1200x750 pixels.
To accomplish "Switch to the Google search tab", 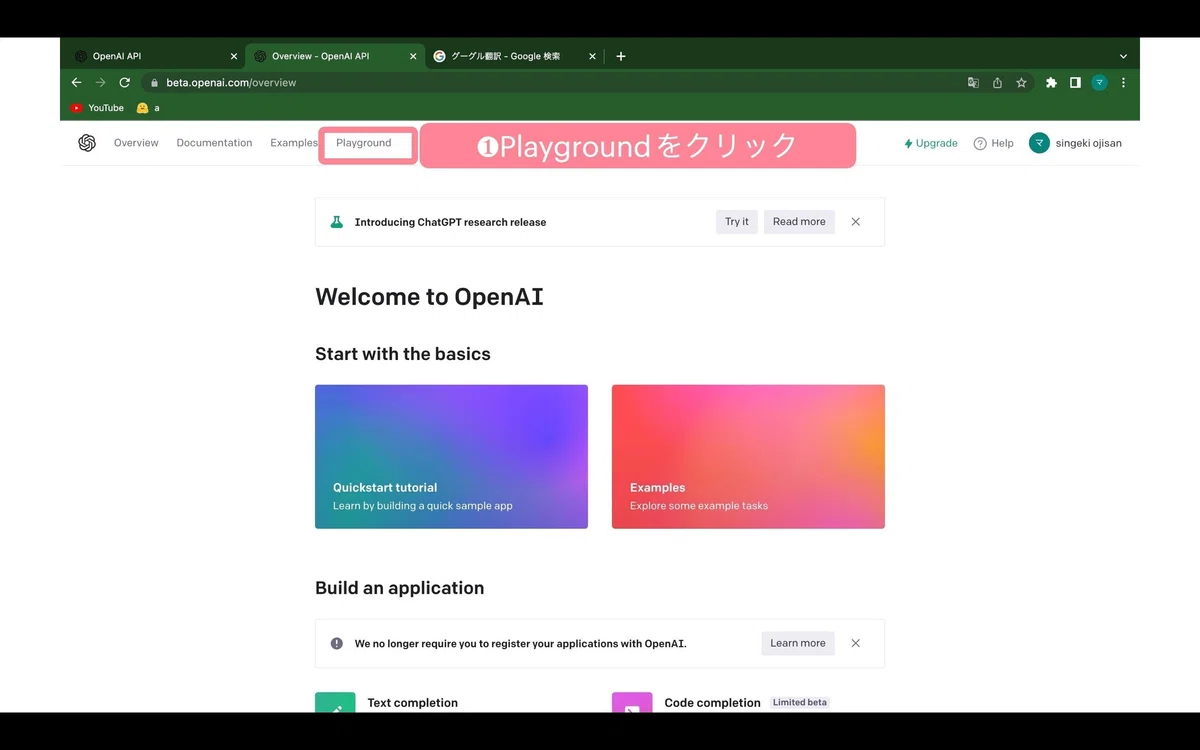I will click(515, 56).
